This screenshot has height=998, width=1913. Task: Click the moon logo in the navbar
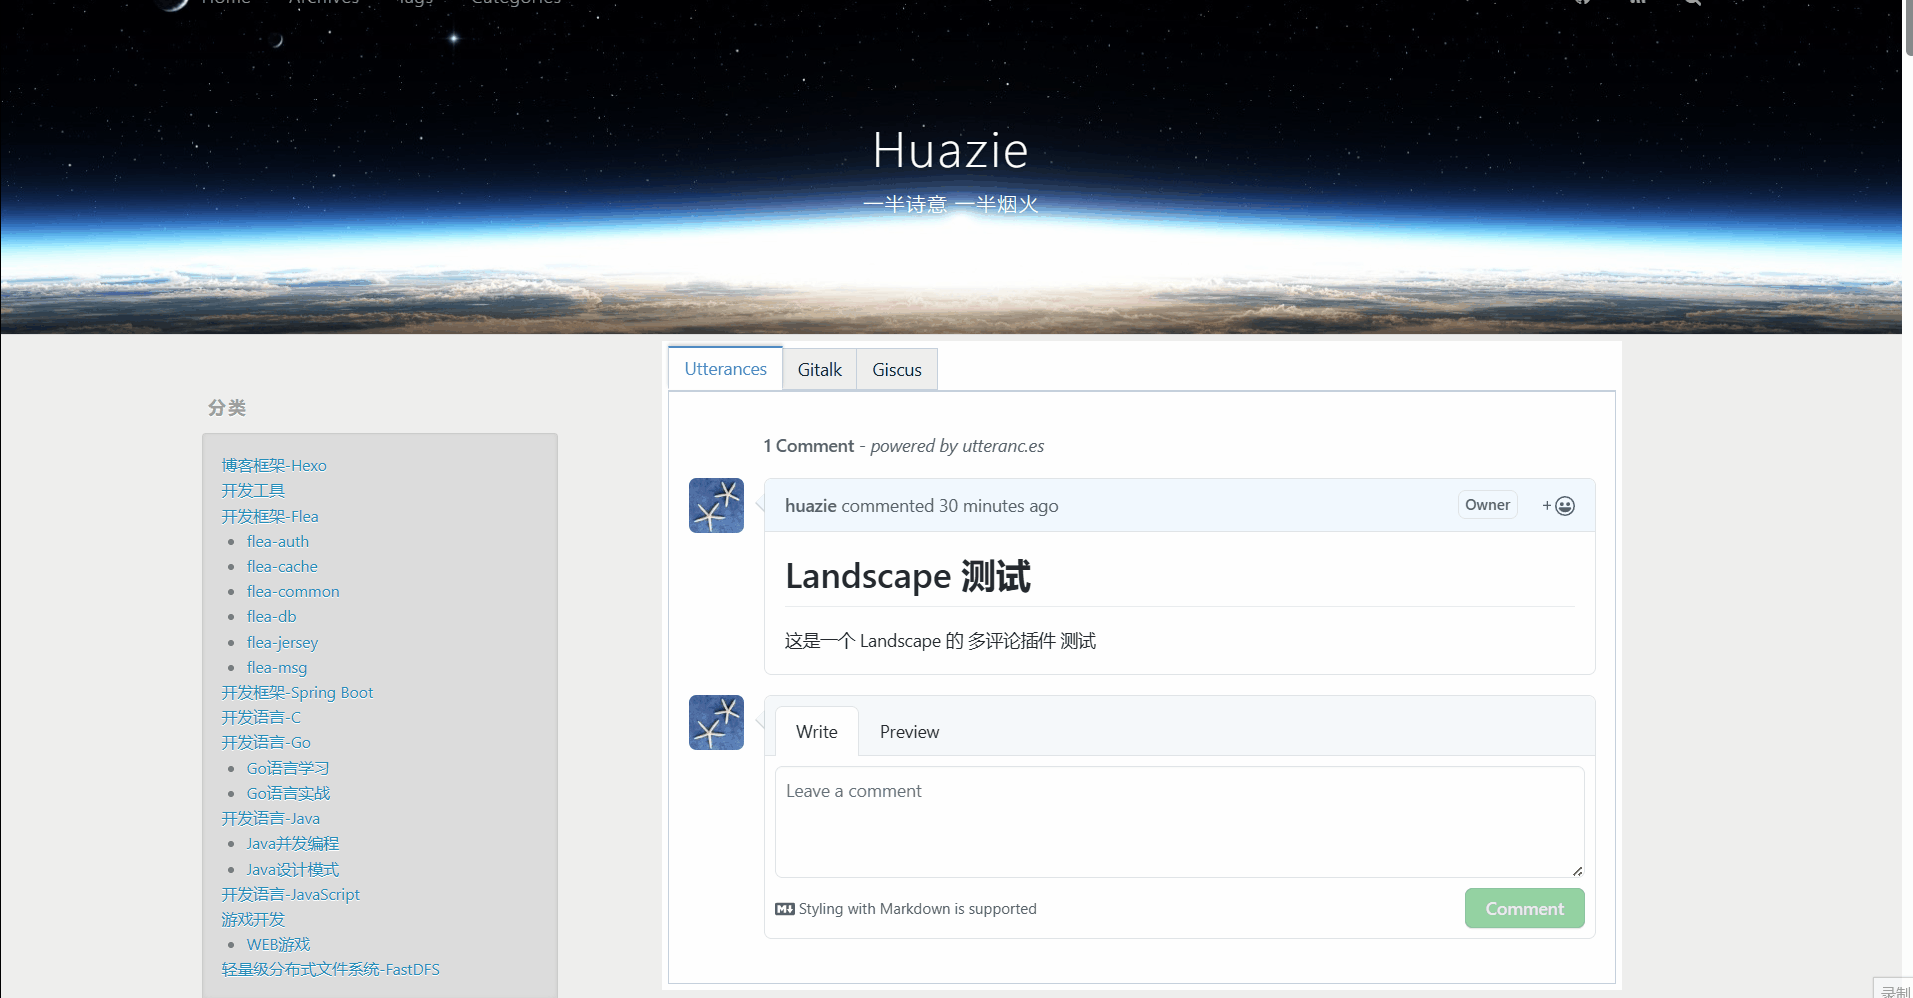coord(172,5)
